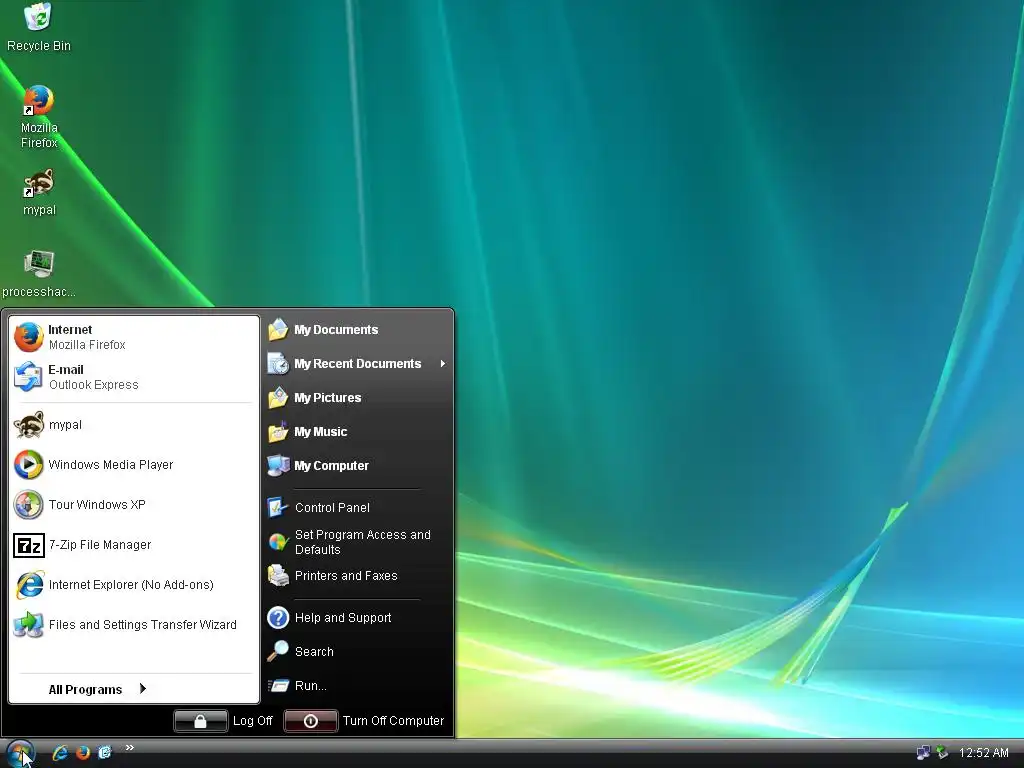Open the network connection tray icon
This screenshot has width=1024, height=768.
click(x=922, y=753)
